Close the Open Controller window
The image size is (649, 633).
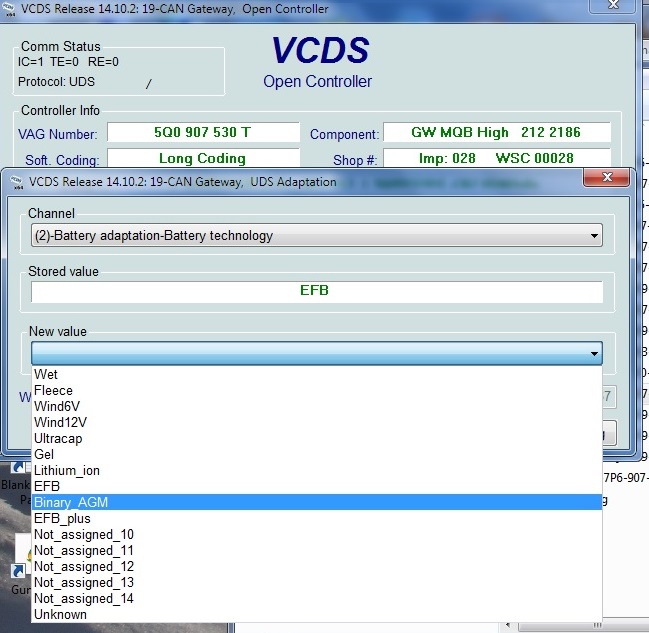[613, 5]
